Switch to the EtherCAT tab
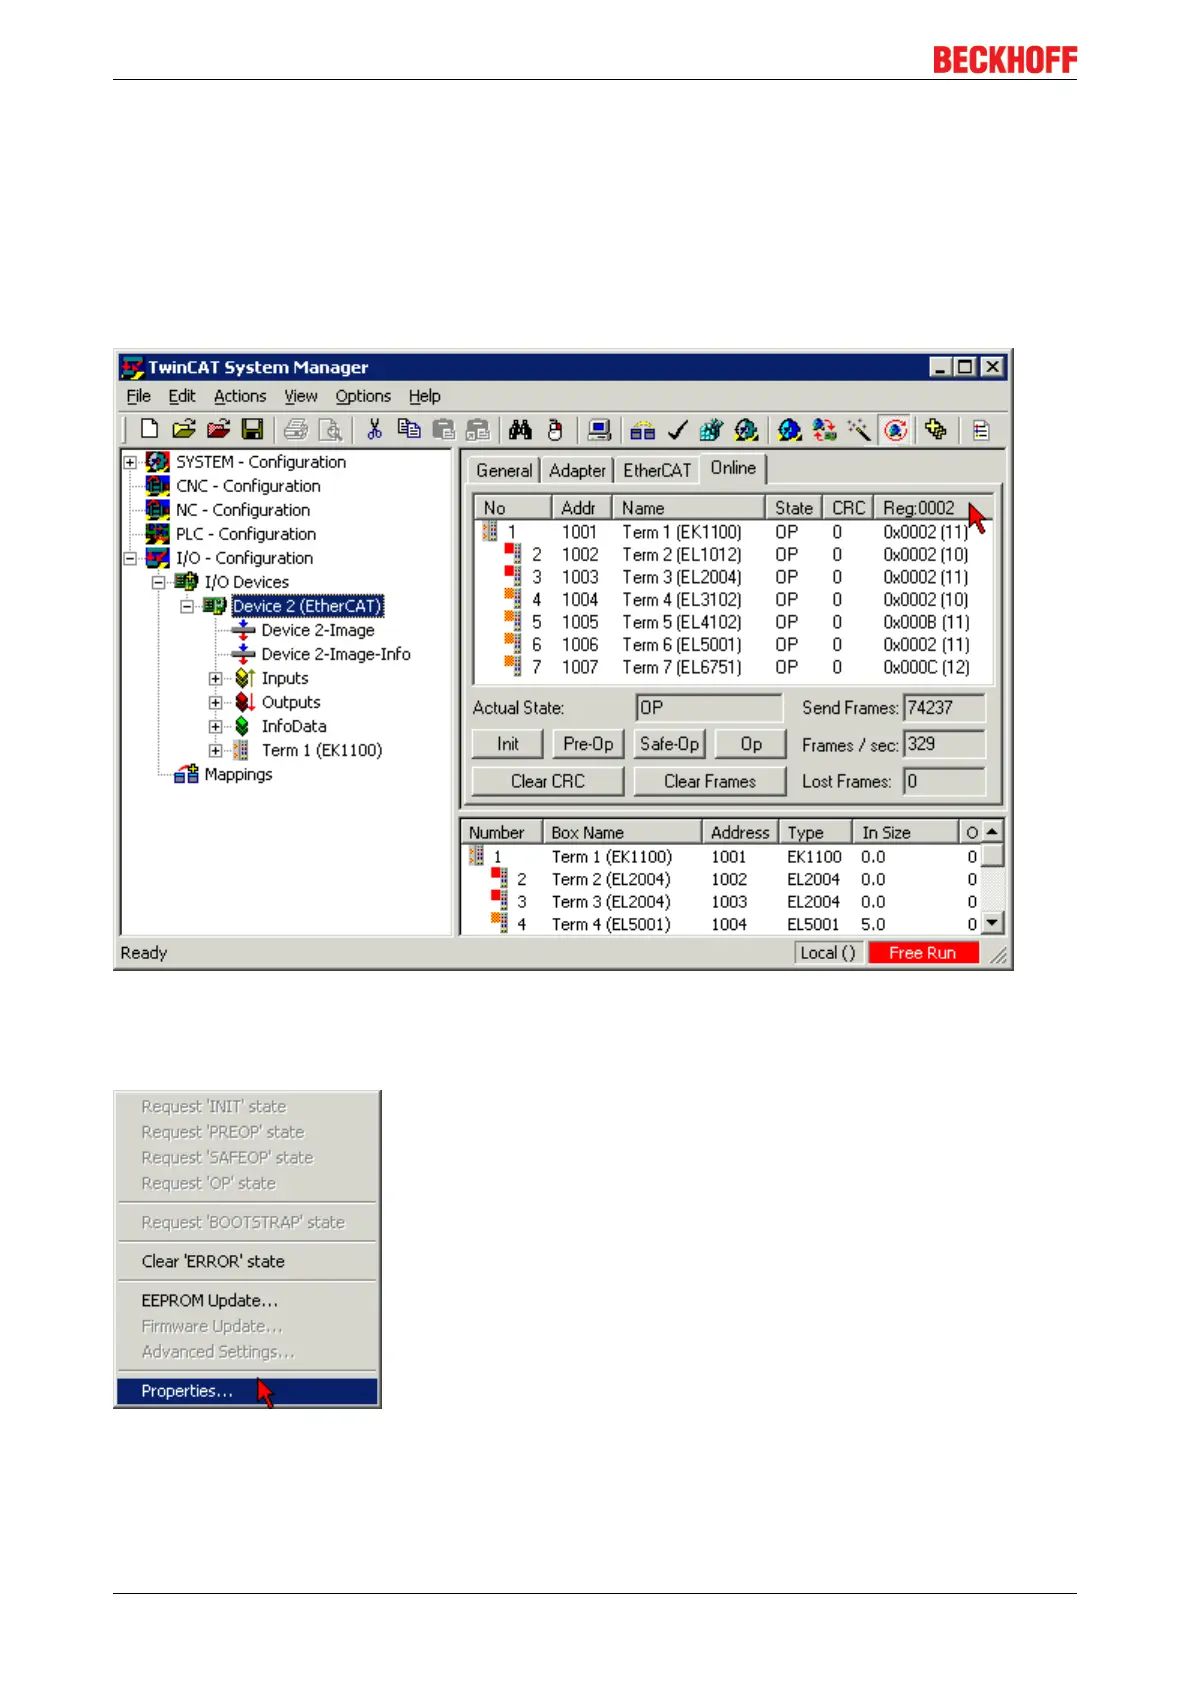The height and width of the screenshot is (1684, 1191). coord(657,470)
